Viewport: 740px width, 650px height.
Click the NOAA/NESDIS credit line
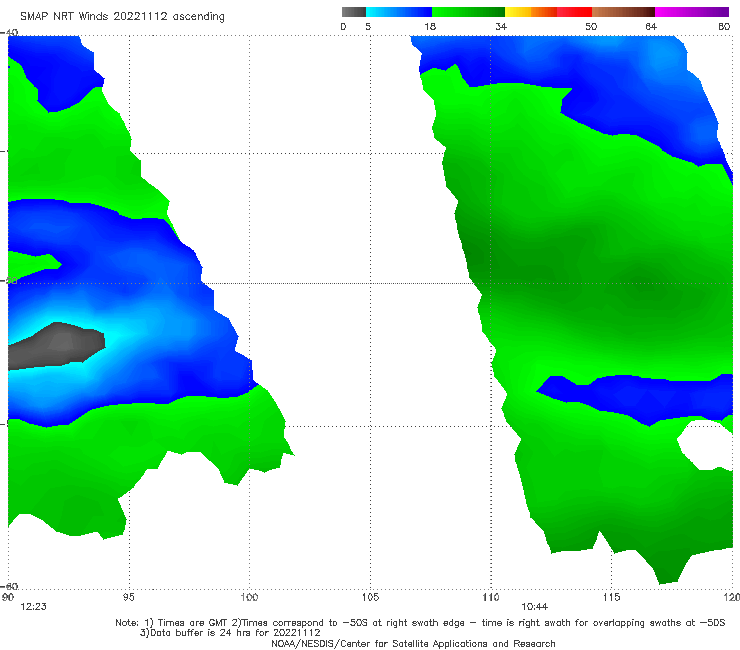413,643
